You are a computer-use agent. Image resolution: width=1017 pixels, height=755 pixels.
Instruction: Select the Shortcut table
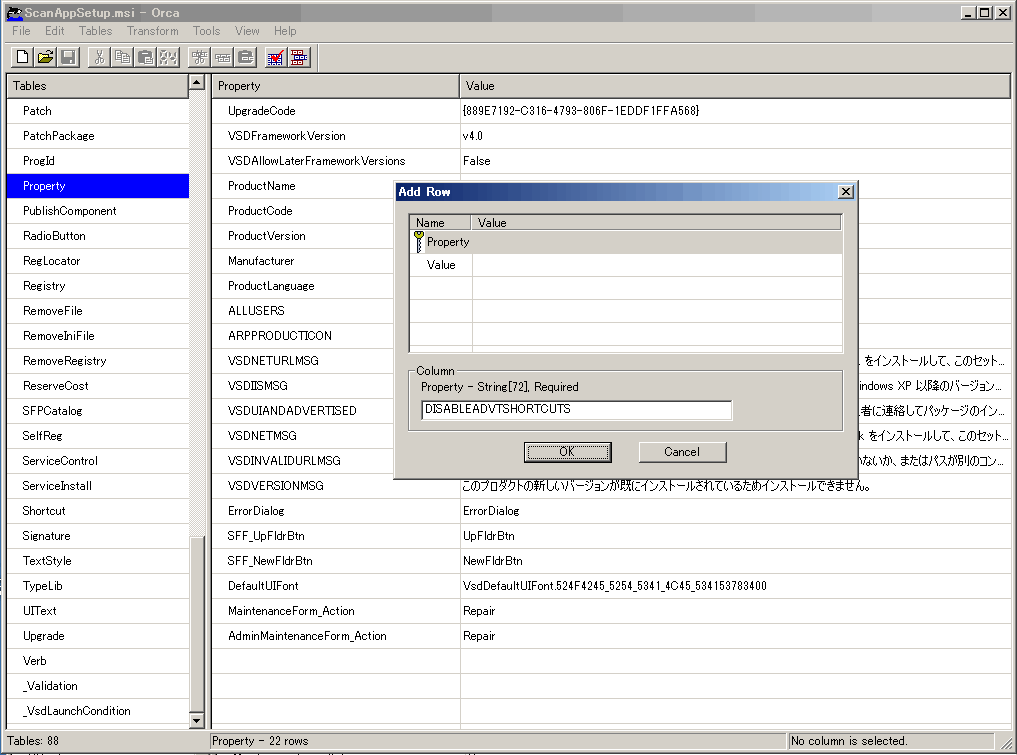click(97, 510)
